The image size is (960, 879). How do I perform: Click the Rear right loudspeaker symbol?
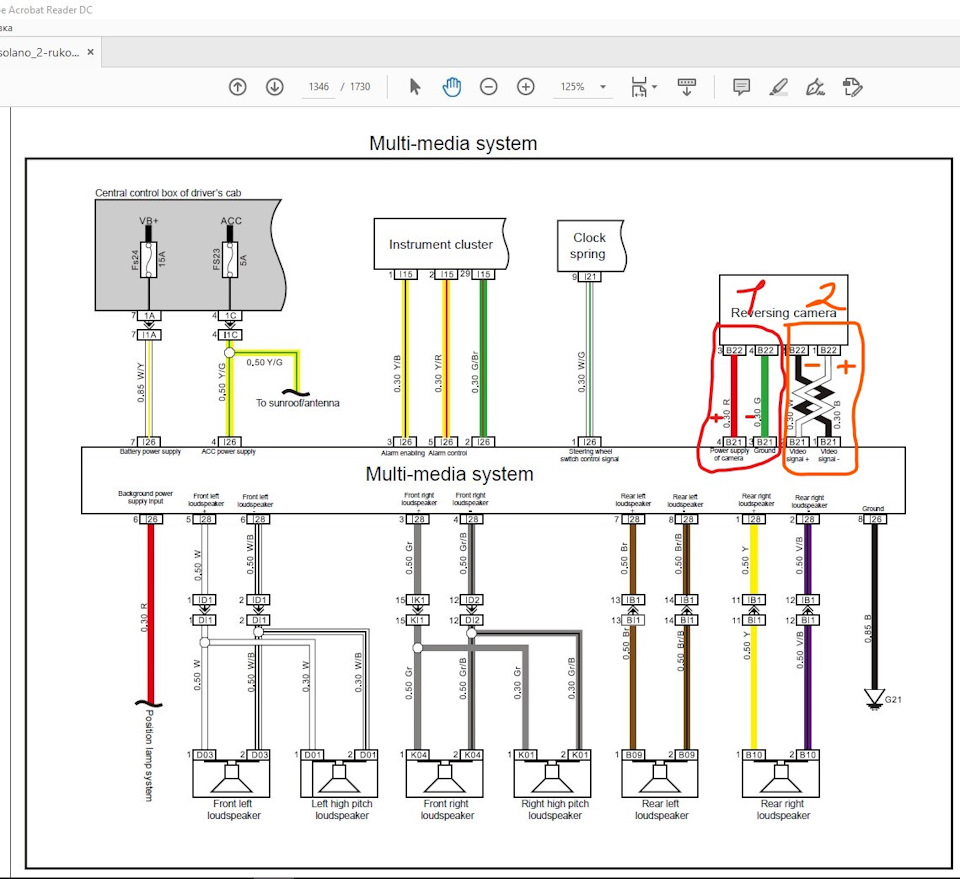[x=781, y=779]
